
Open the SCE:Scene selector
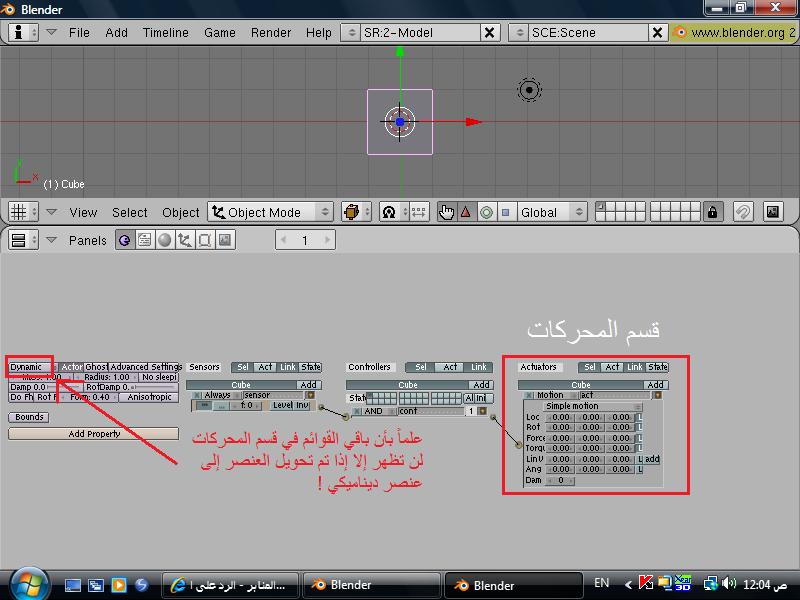tap(519, 33)
